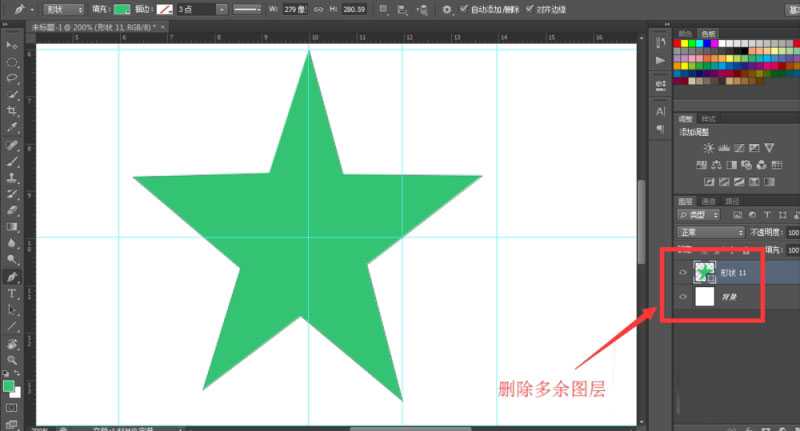Select the Lasso tool
Image resolution: width=800 pixels, height=431 pixels.
(x=12, y=78)
